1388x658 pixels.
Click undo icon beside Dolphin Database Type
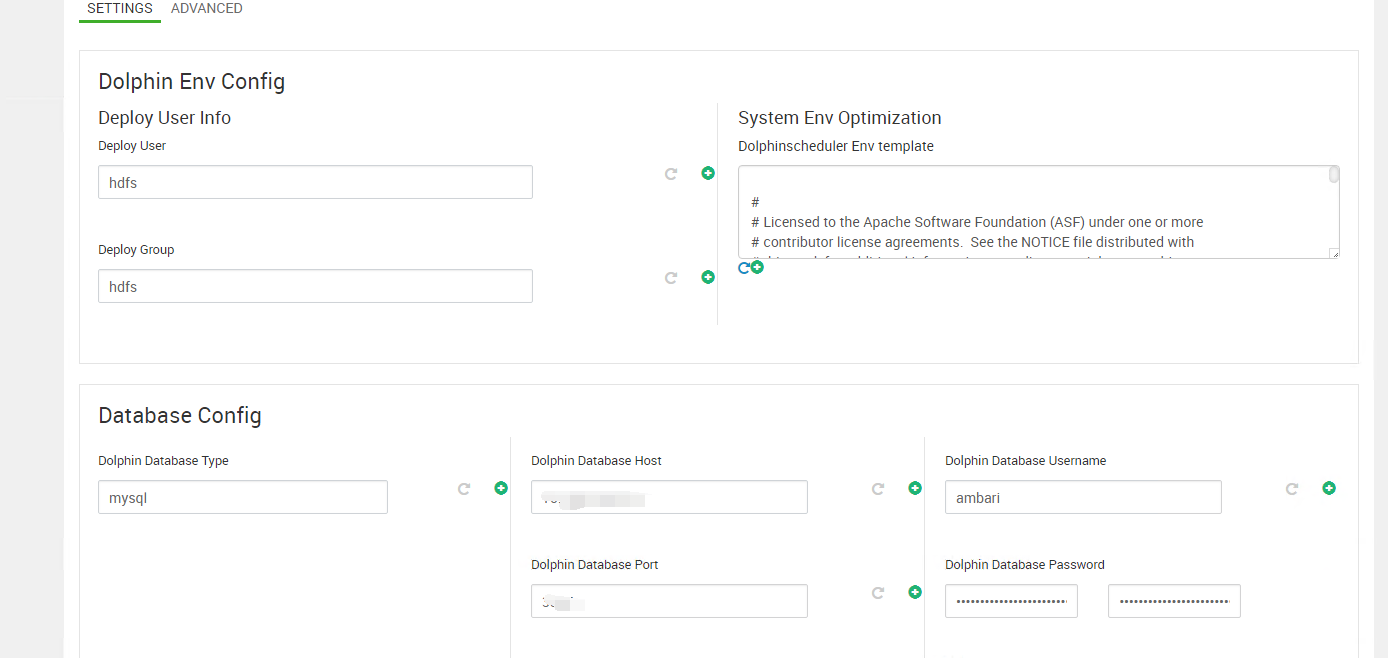[x=464, y=489]
